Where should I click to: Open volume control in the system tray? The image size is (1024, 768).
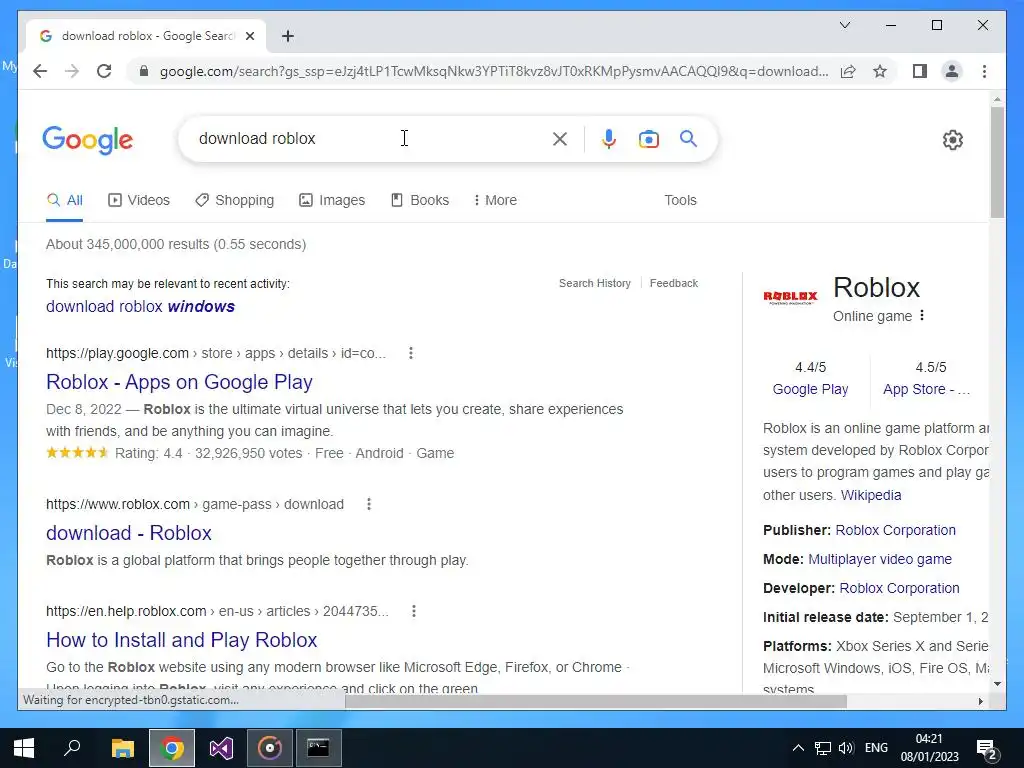coord(846,748)
